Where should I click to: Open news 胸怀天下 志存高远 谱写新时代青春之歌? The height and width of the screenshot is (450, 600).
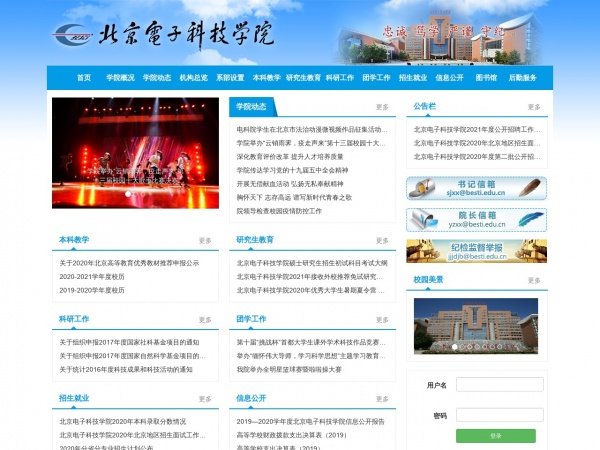tap(294, 197)
